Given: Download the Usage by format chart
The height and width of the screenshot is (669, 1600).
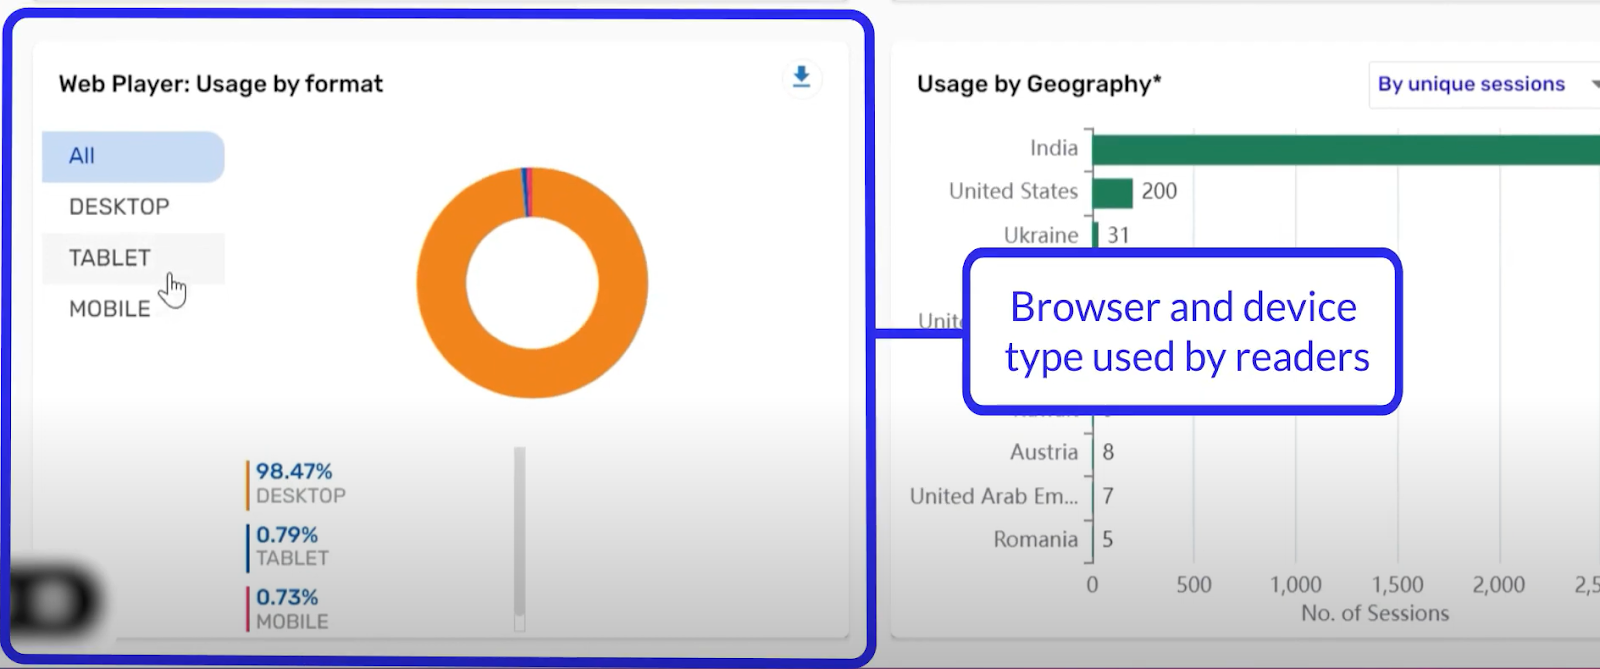Looking at the screenshot, I should point(801,77).
